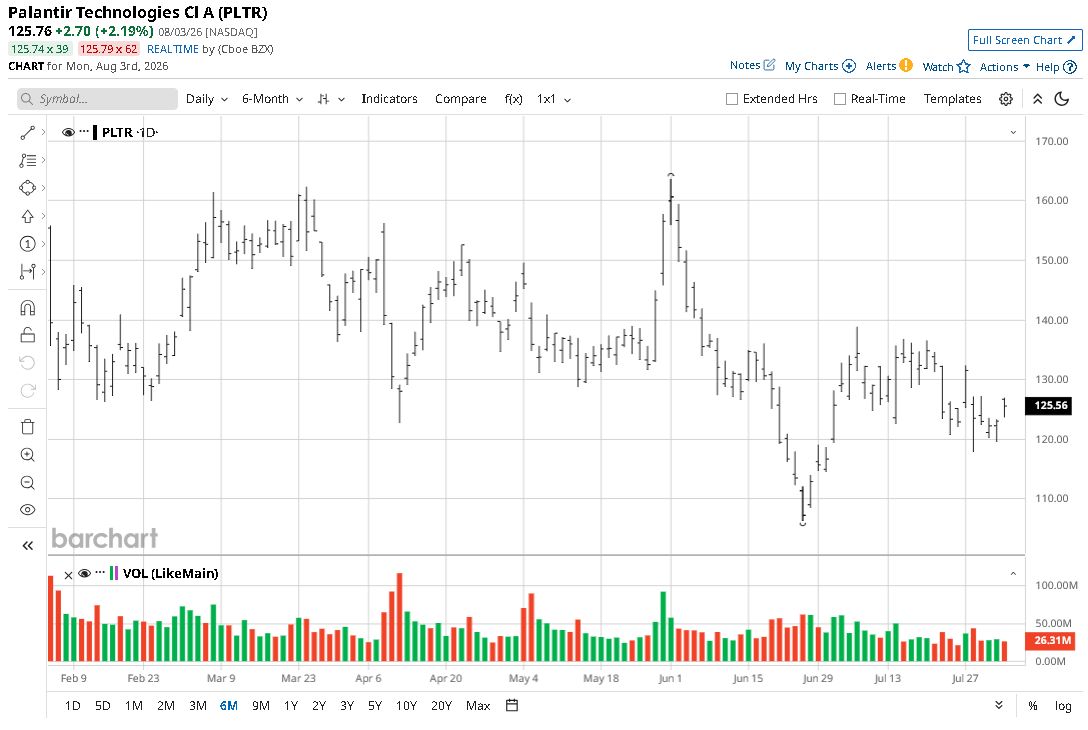Select the measure tool in left toolbar

[28, 271]
